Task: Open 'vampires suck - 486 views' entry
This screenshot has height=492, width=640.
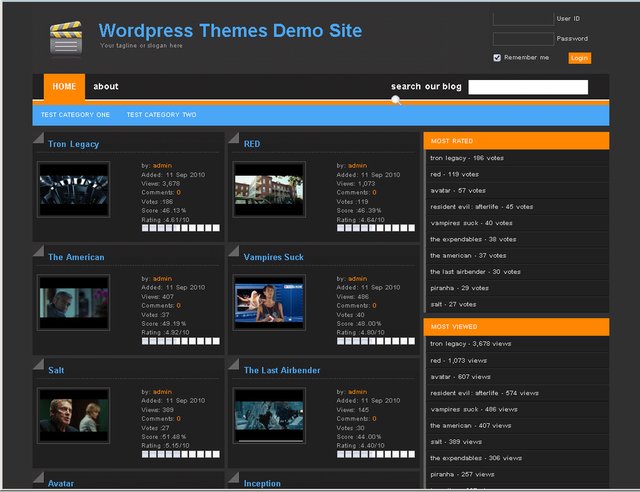Action: [474, 410]
